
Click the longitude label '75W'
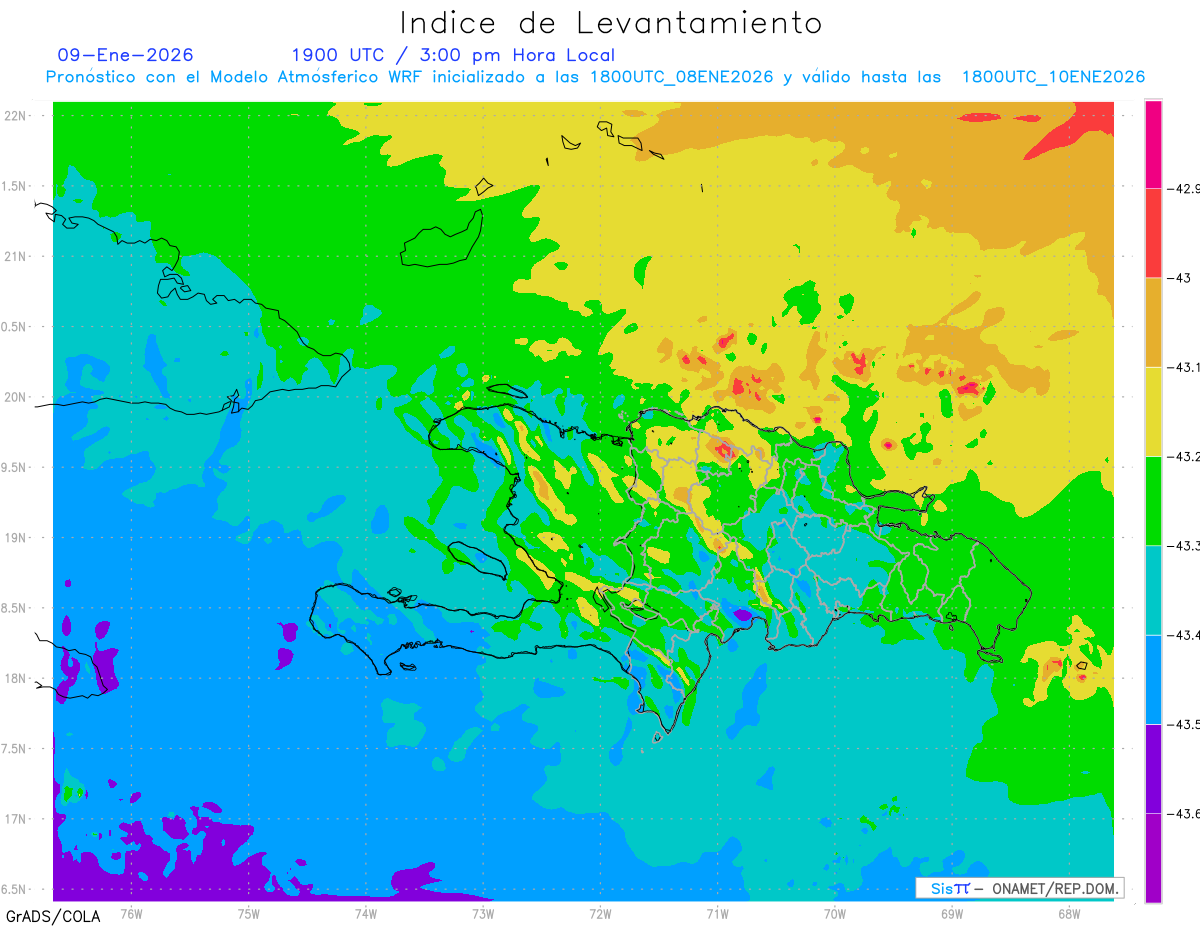pyautogui.click(x=249, y=913)
